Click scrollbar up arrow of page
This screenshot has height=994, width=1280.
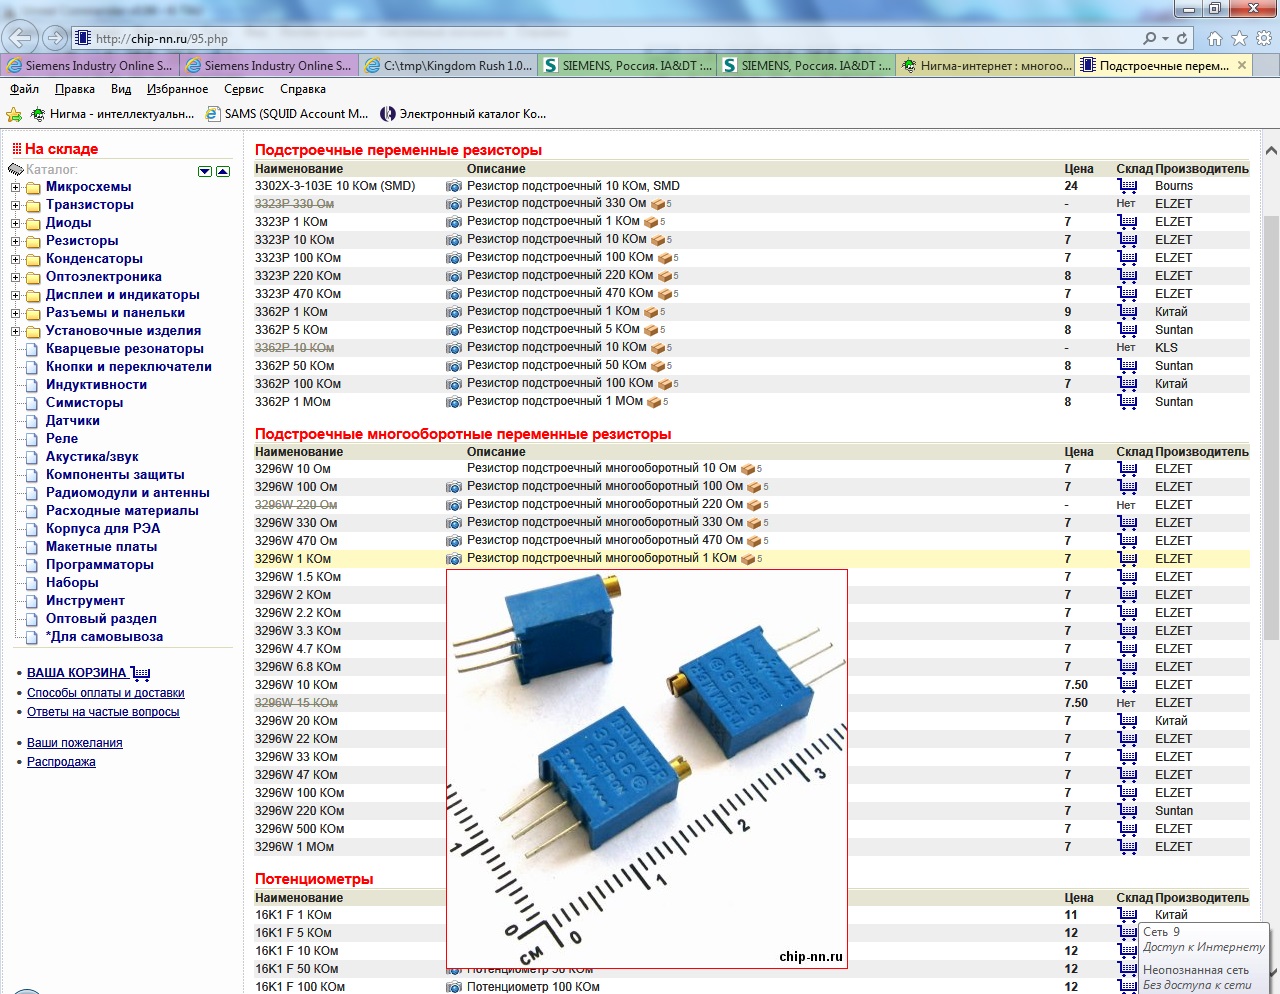click(x=1271, y=151)
